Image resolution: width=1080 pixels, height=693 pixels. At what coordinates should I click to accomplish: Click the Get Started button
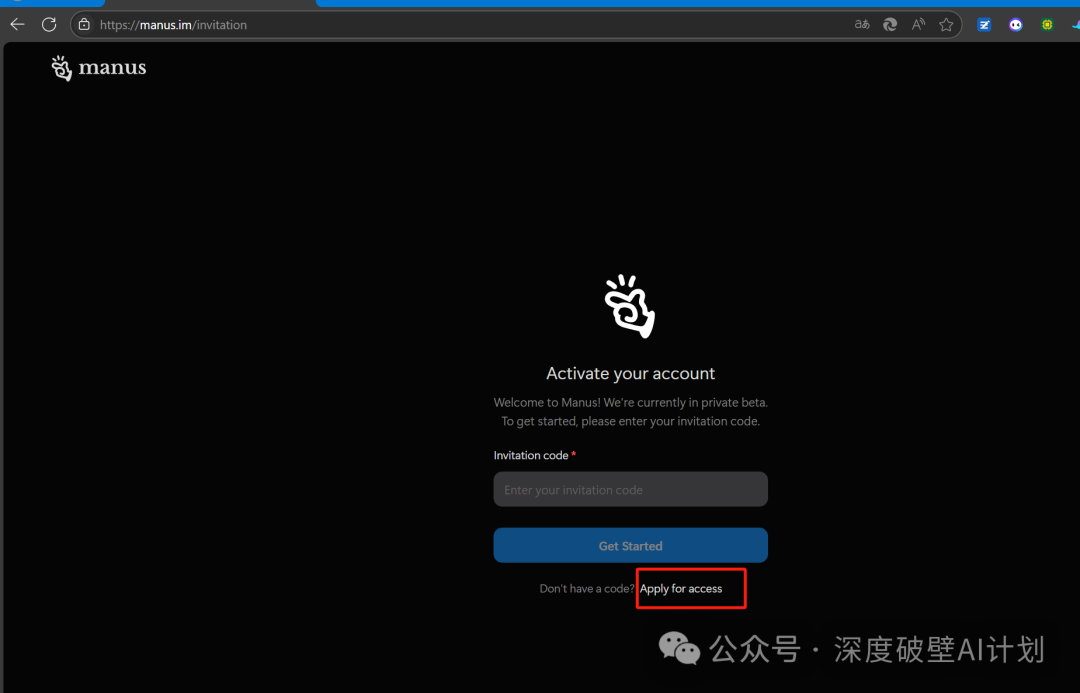point(630,546)
